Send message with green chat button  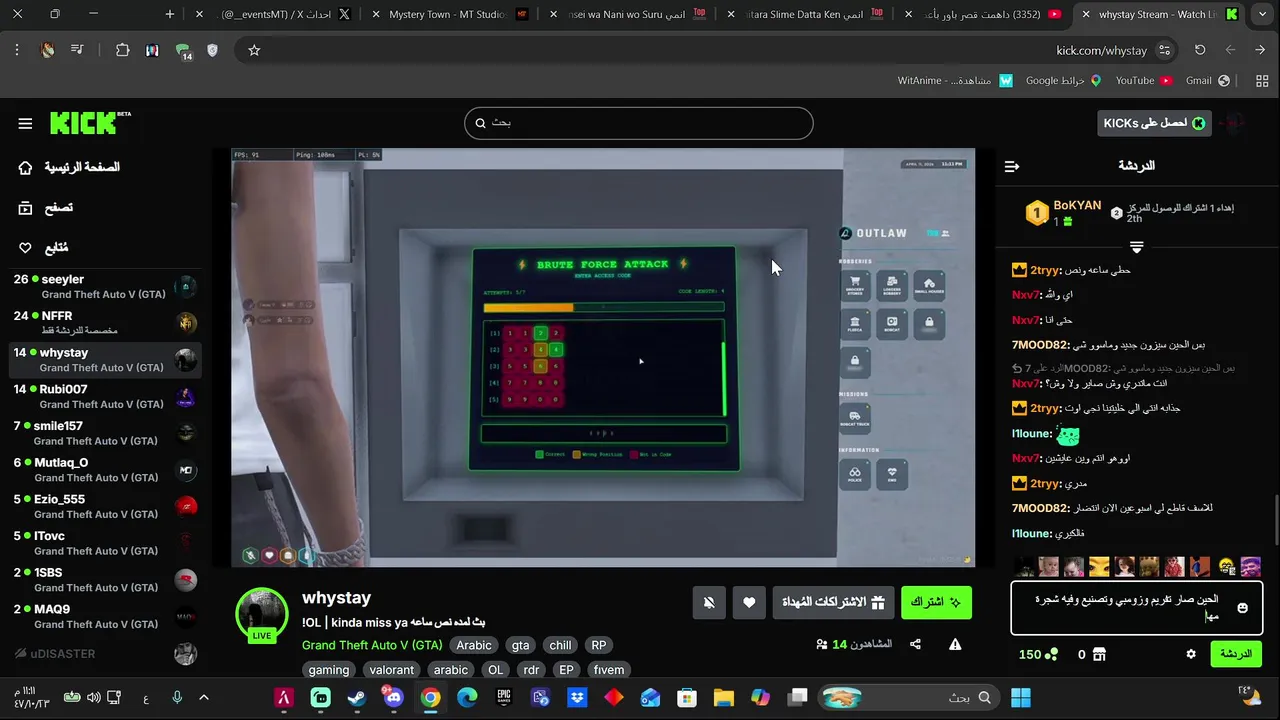tap(1236, 654)
